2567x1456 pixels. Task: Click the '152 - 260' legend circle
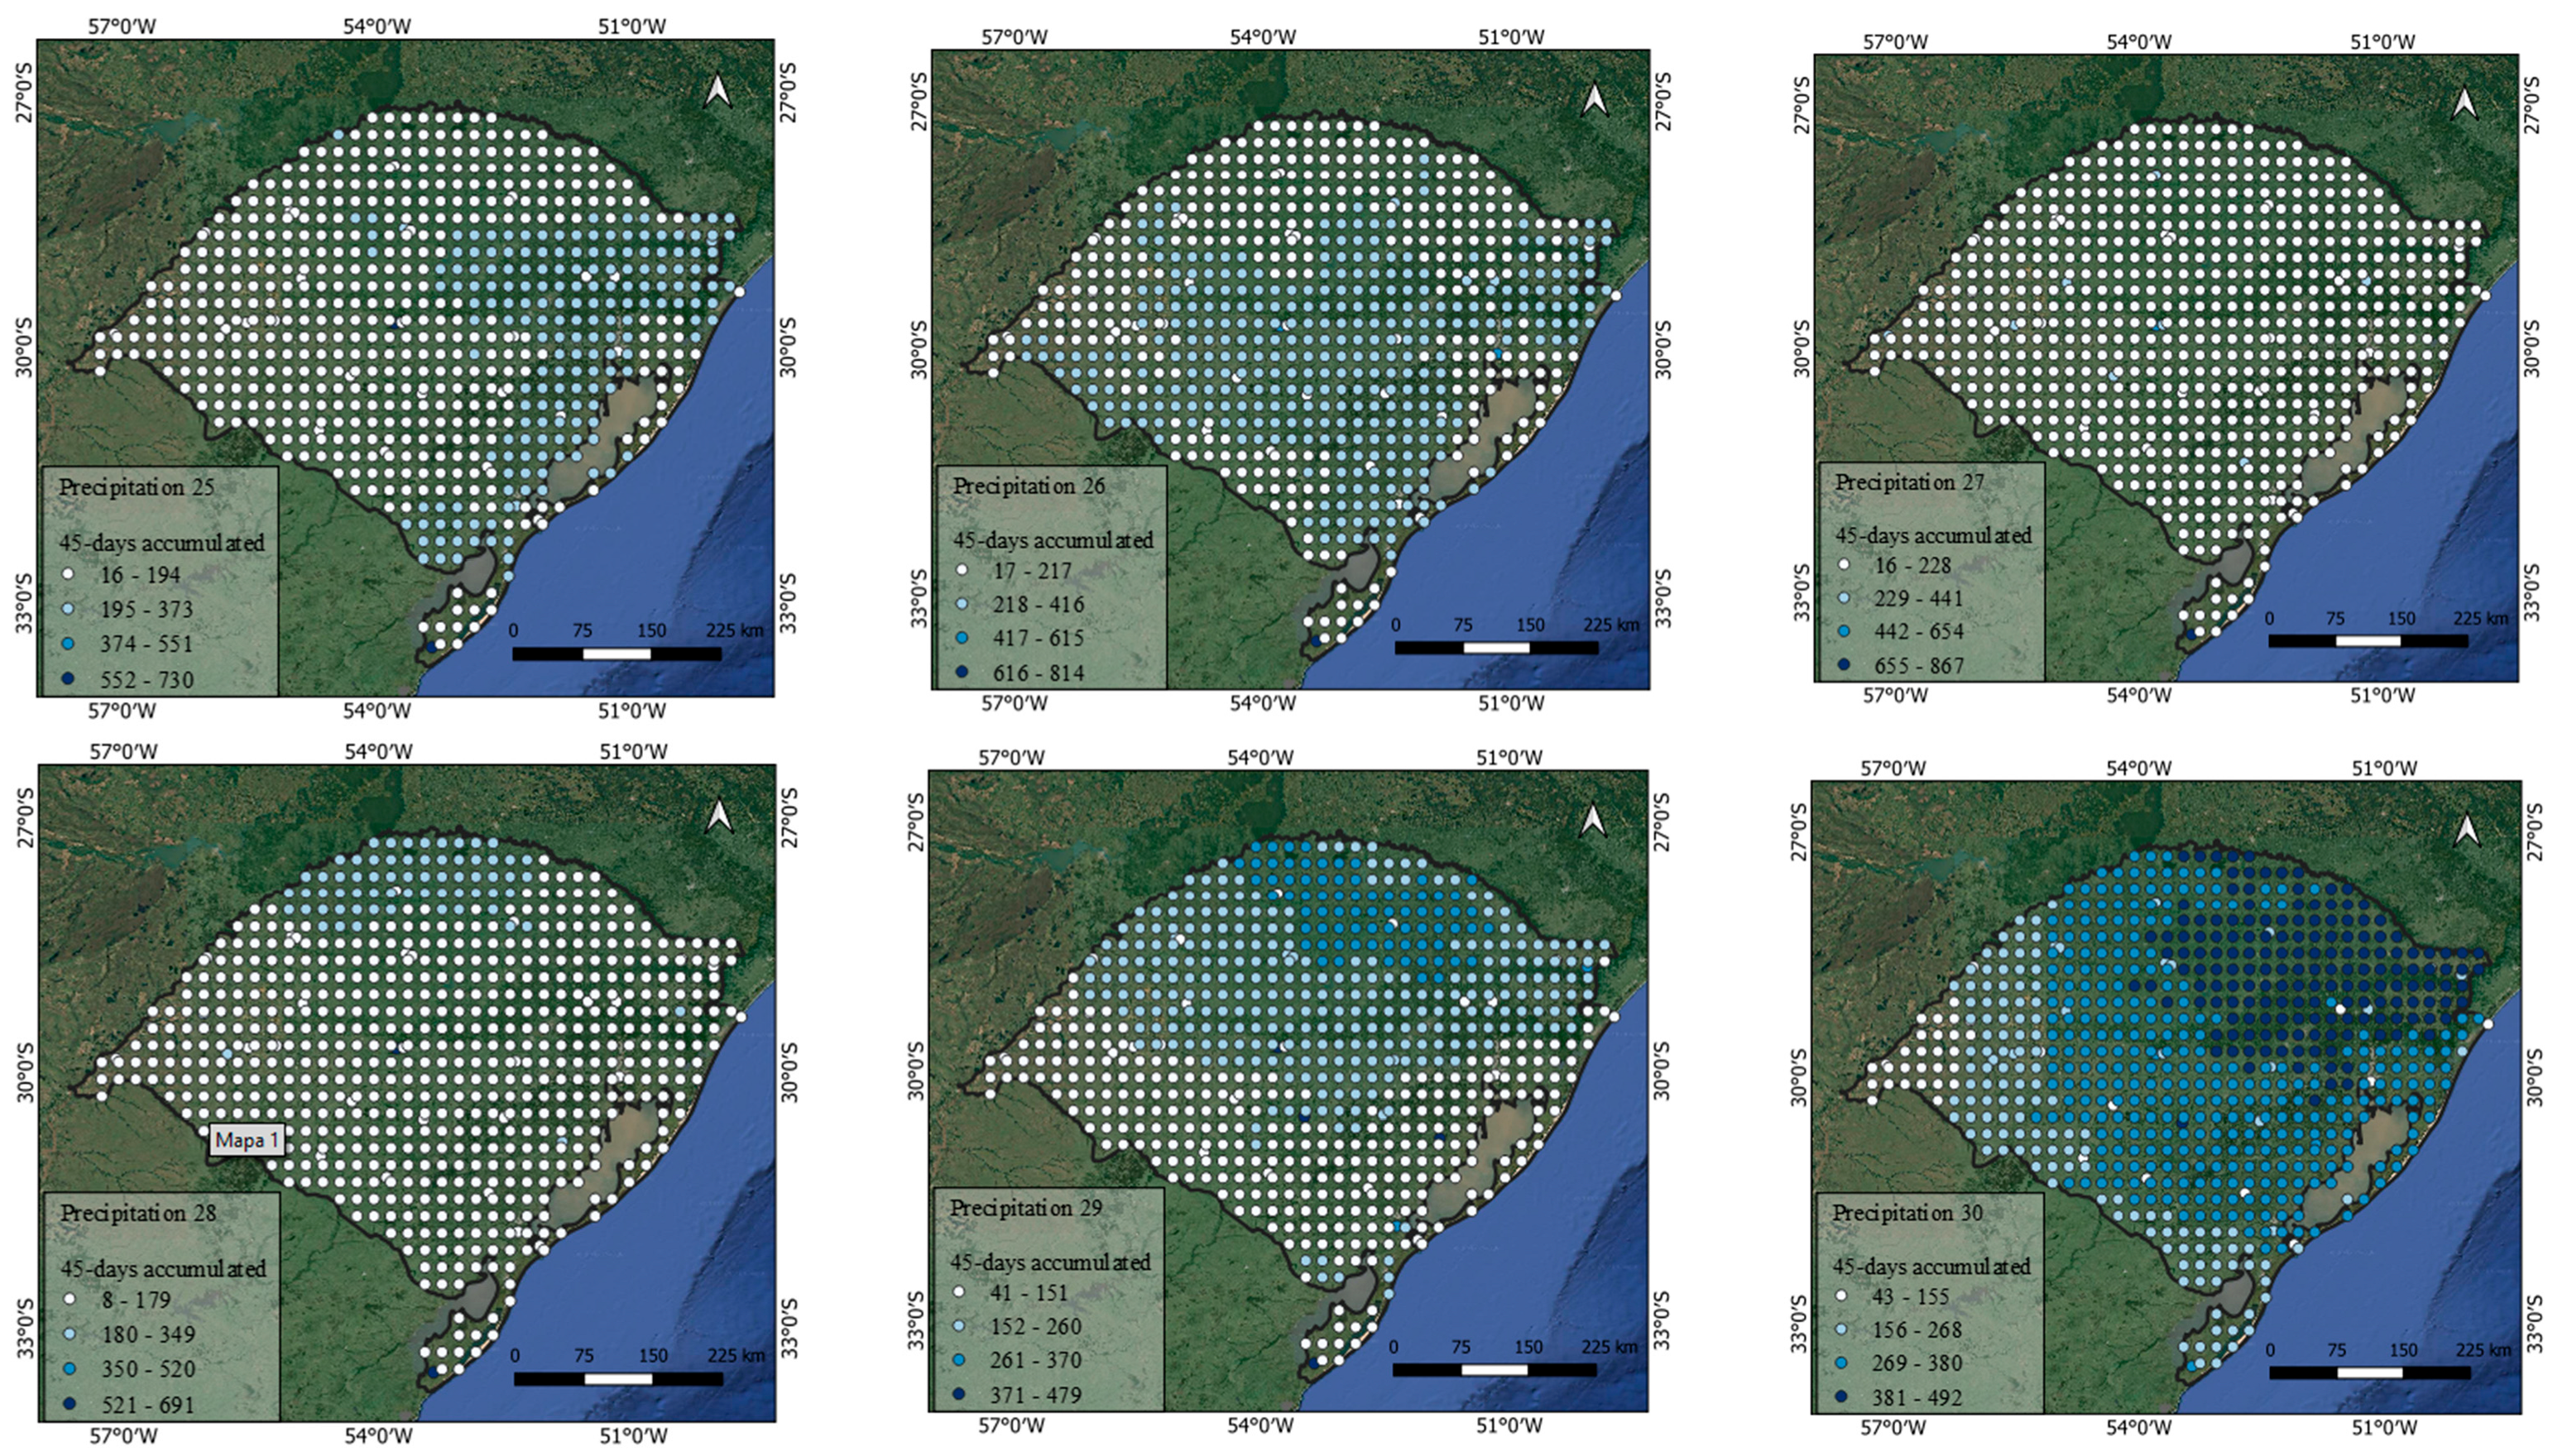tap(959, 1326)
